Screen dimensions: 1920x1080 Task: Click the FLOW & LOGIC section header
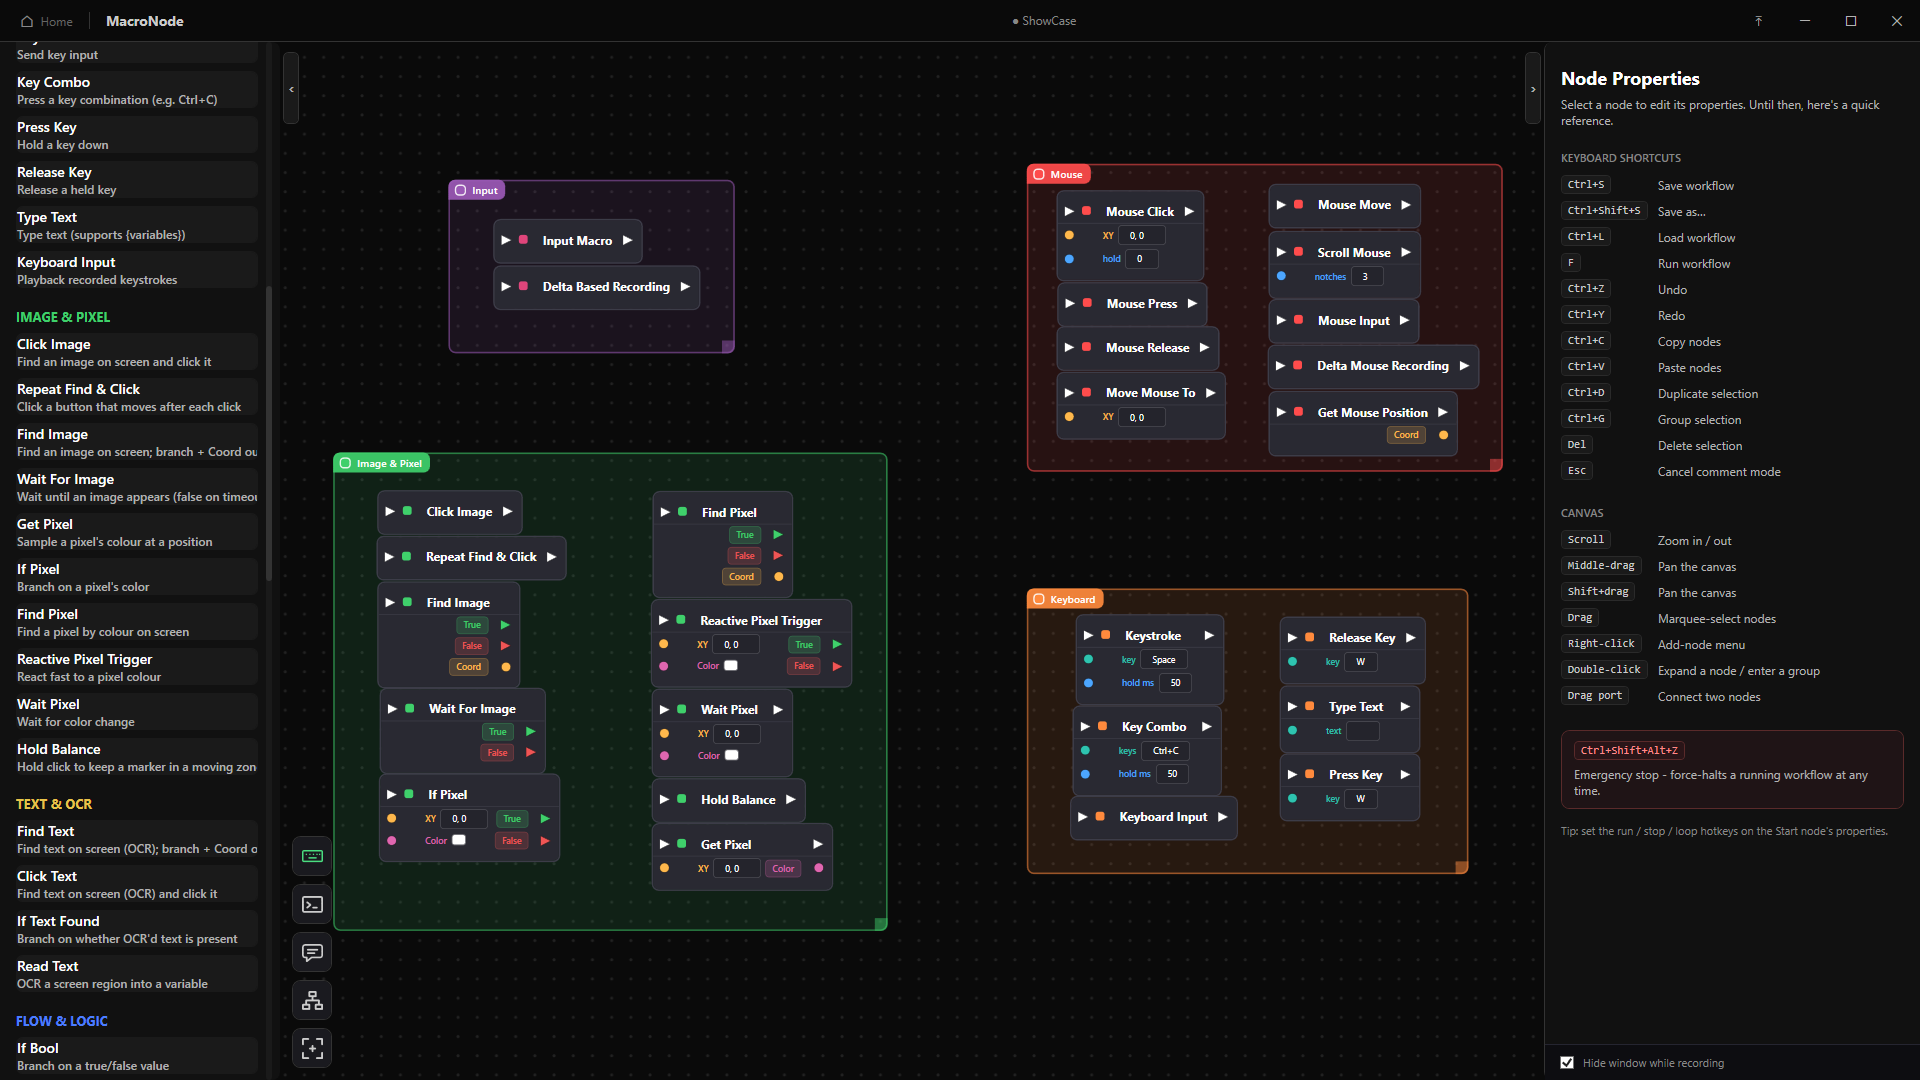click(62, 1021)
